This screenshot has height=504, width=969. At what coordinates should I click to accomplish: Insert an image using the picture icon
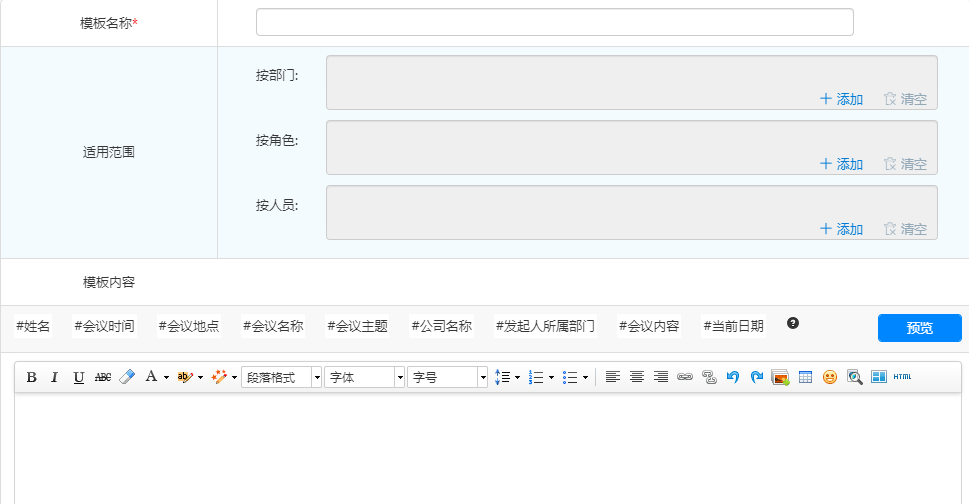(x=781, y=377)
